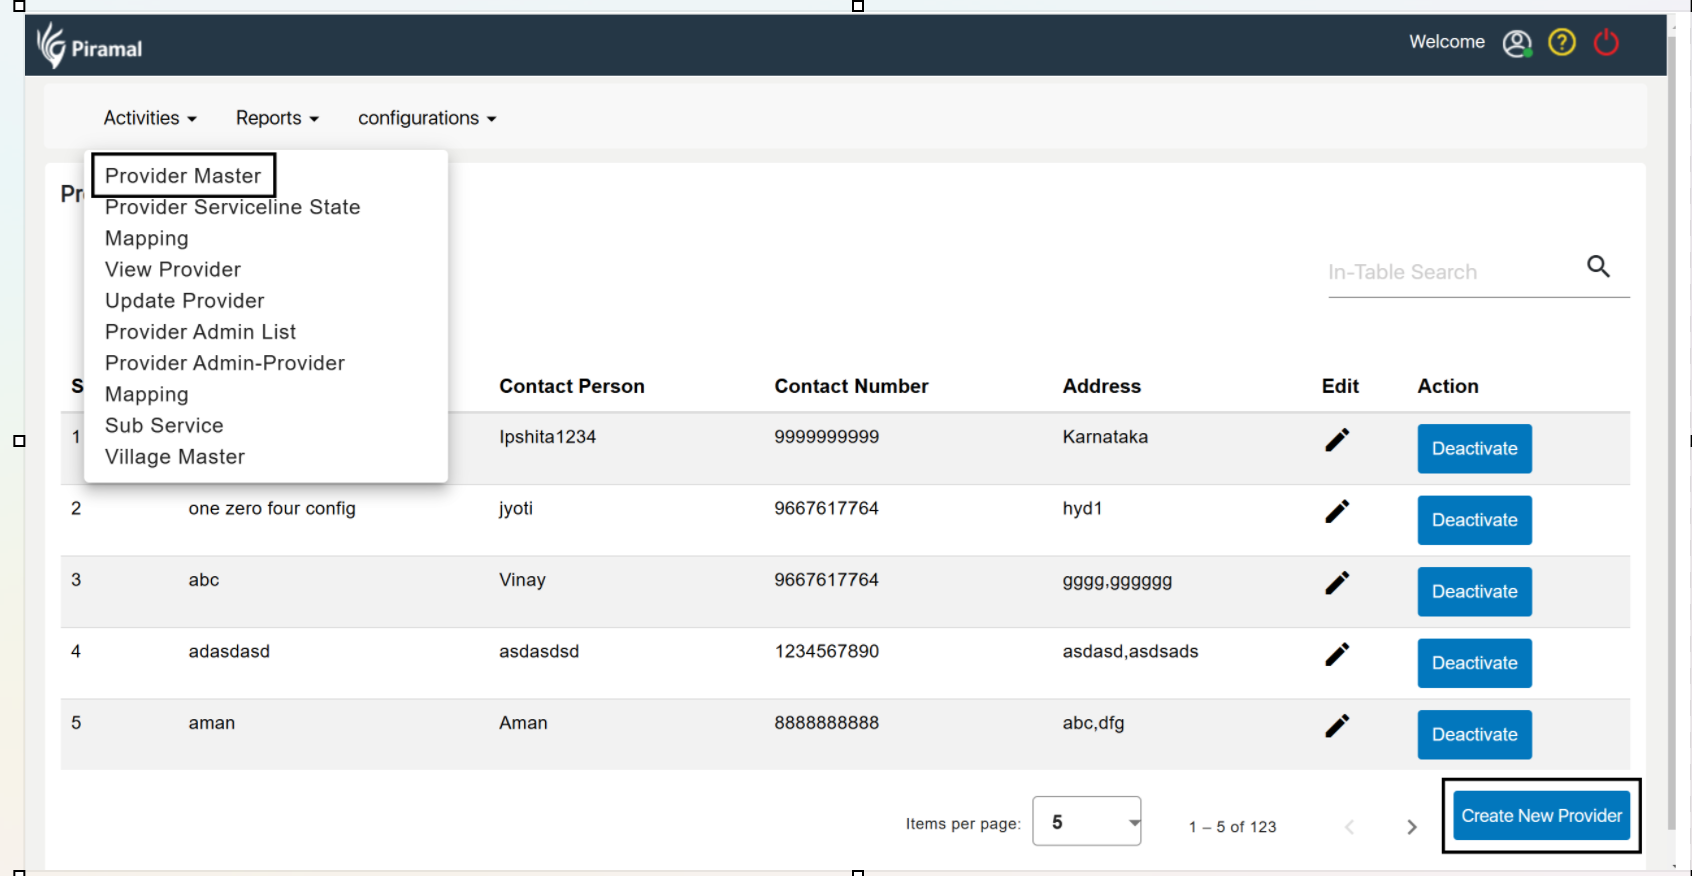Screen dimensions: 1692x876
Task: Click contact person Aman
Action: (523, 723)
